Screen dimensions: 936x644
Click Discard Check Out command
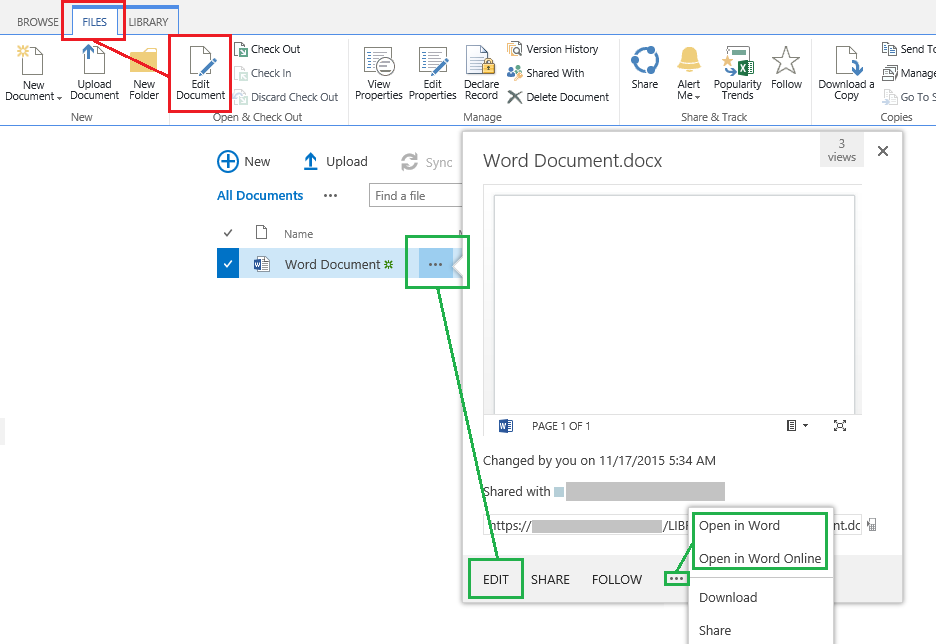point(286,97)
